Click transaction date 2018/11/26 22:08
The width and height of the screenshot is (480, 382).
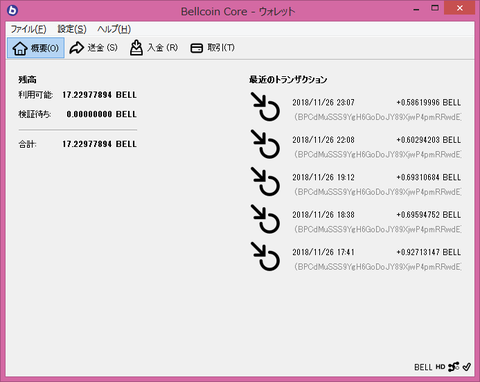pos(323,140)
